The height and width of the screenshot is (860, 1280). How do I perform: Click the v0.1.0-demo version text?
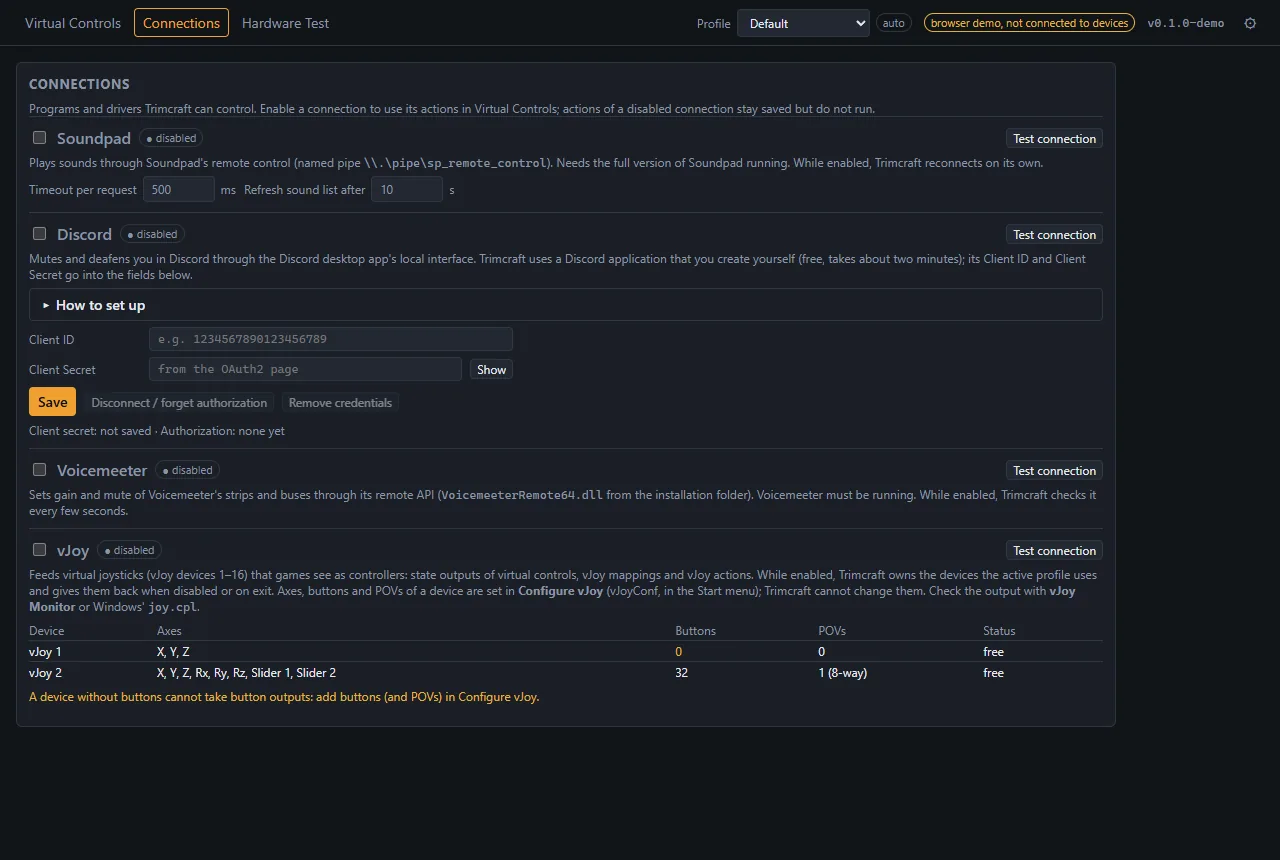click(1185, 23)
